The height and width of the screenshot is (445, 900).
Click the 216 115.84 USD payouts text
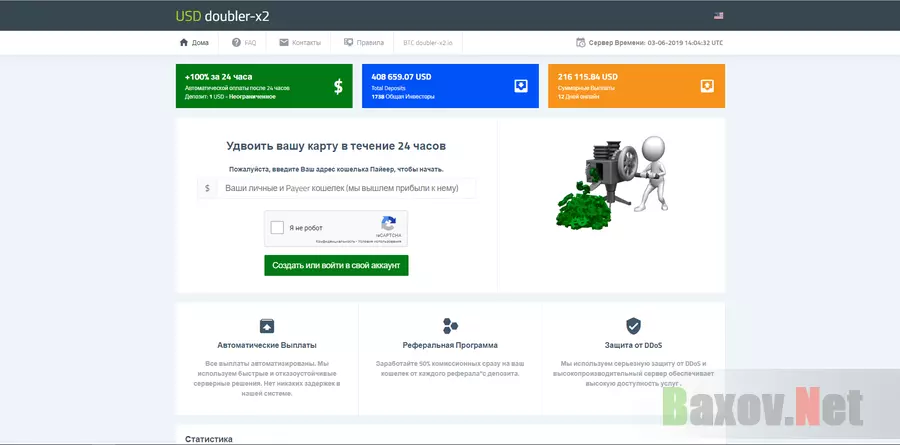point(588,76)
